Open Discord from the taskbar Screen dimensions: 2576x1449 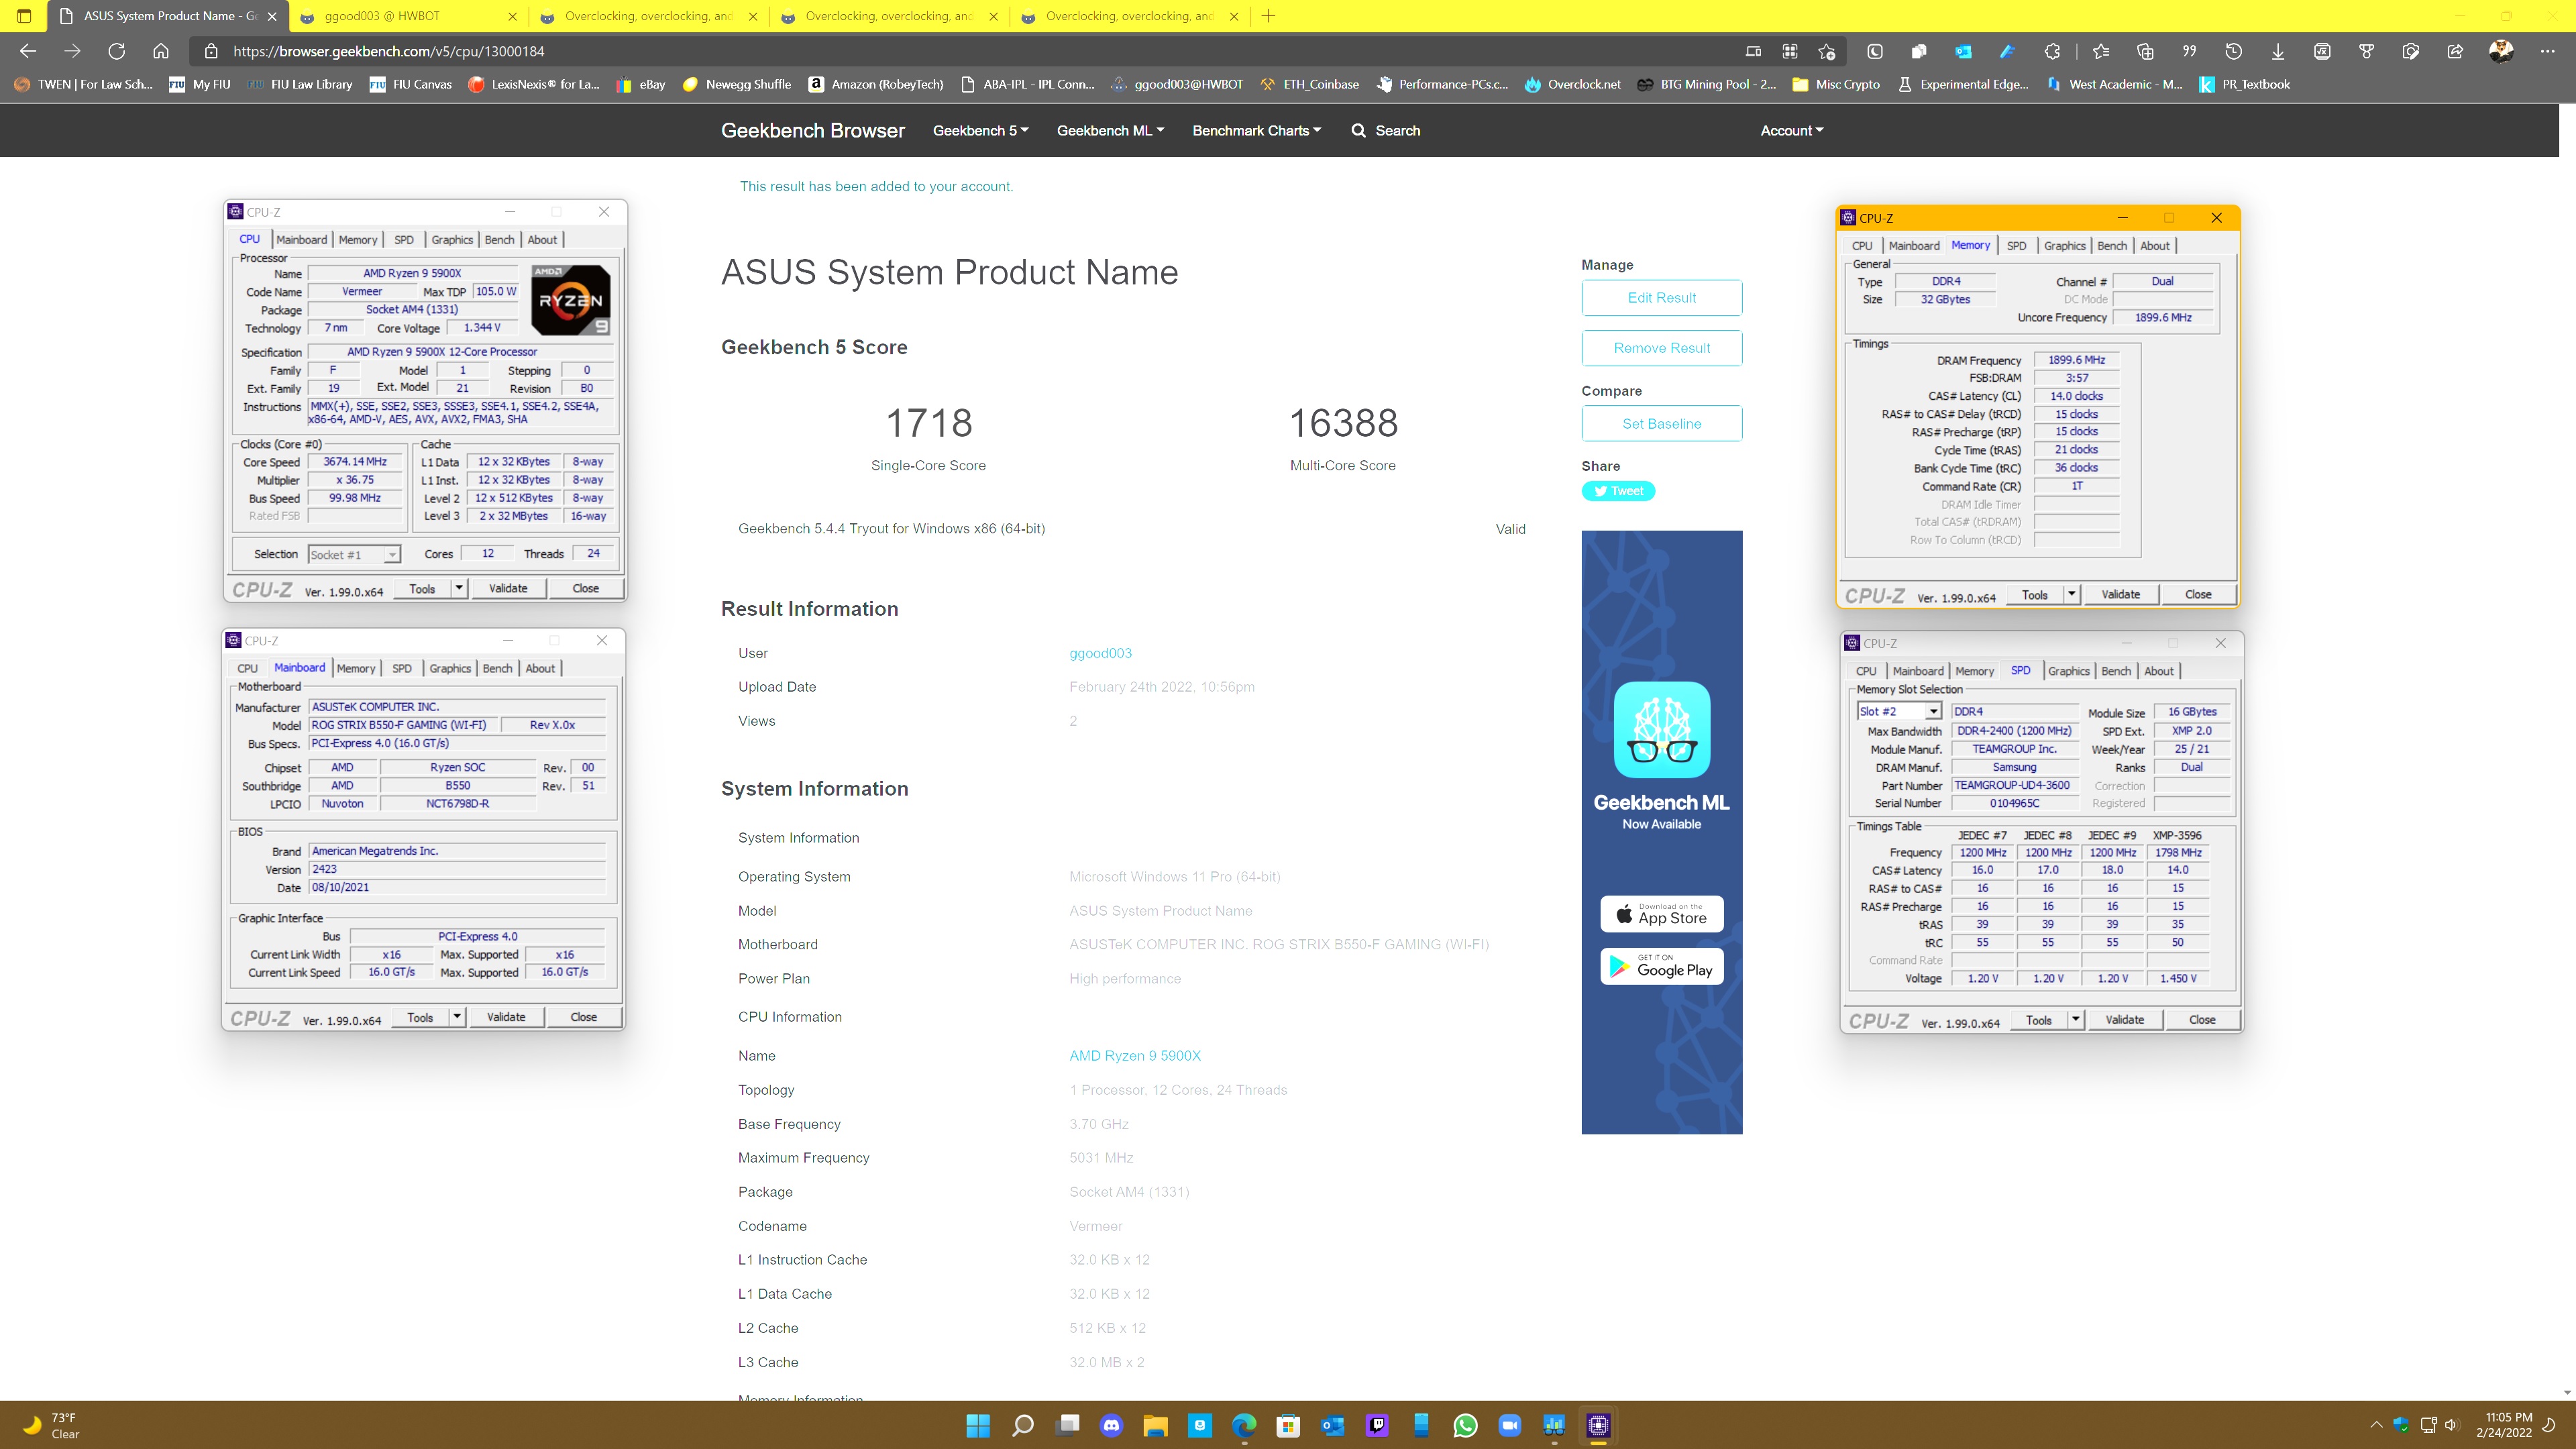1111,1425
